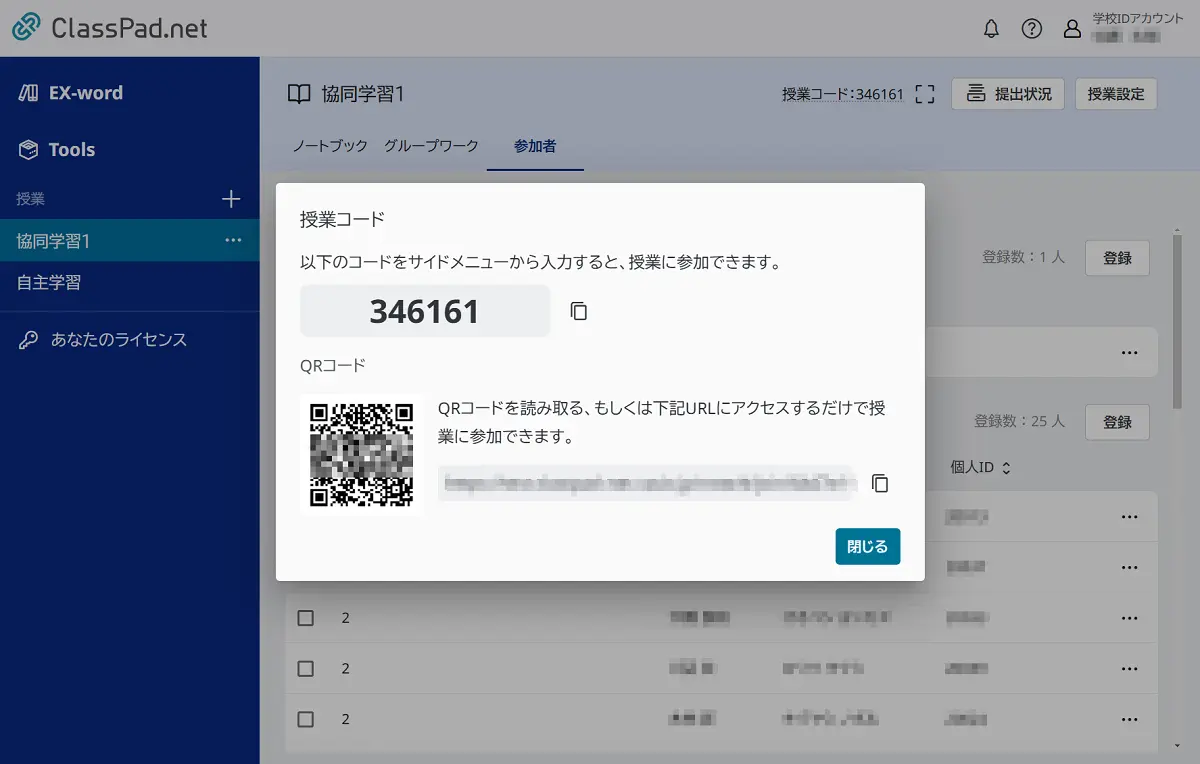Open the 学校IDアカウント user profile icon
The height and width of the screenshot is (764, 1200).
point(1072,29)
